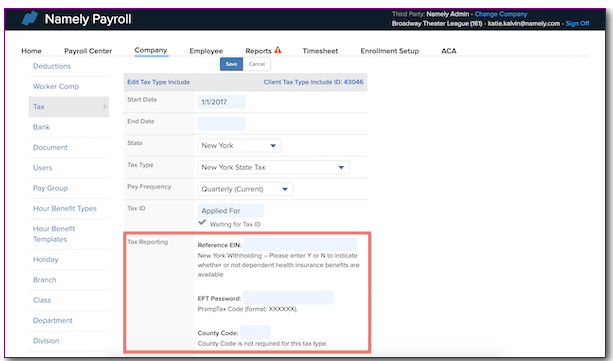Click the Sign Off link

pyautogui.click(x=577, y=23)
